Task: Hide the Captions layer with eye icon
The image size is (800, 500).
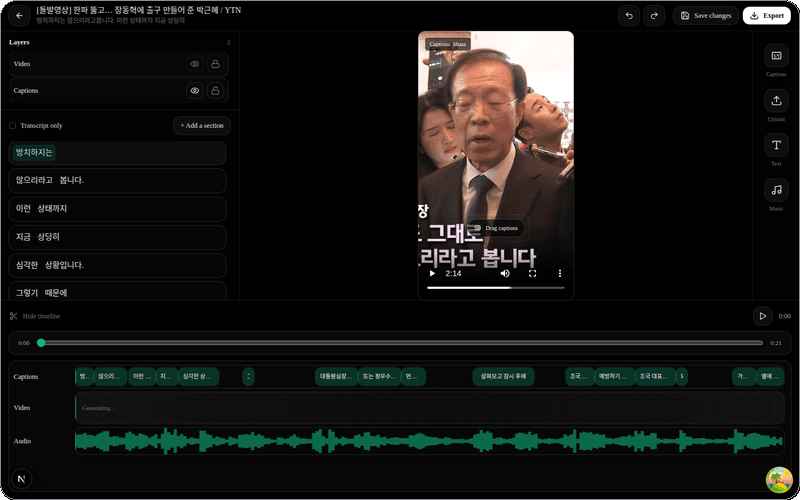Action: [195, 90]
